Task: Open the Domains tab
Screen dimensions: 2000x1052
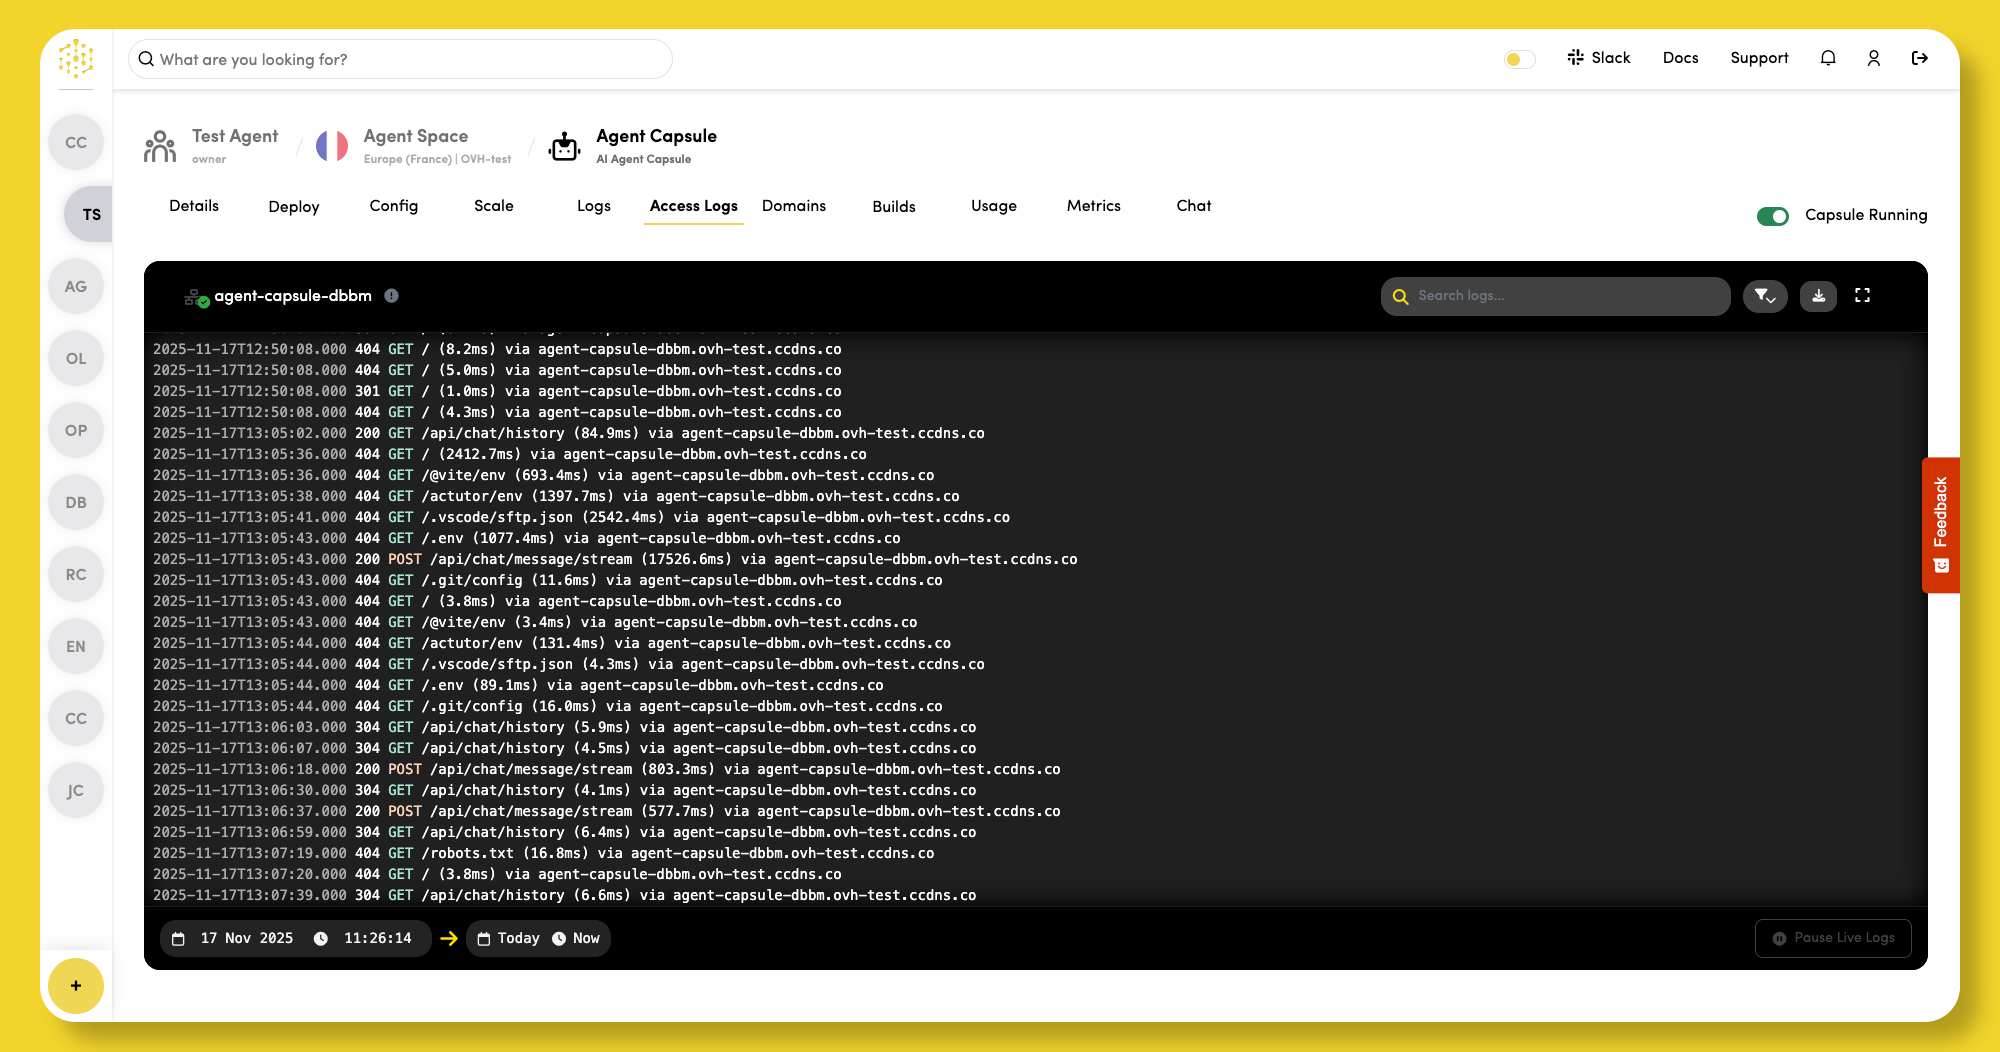Action: 794,206
